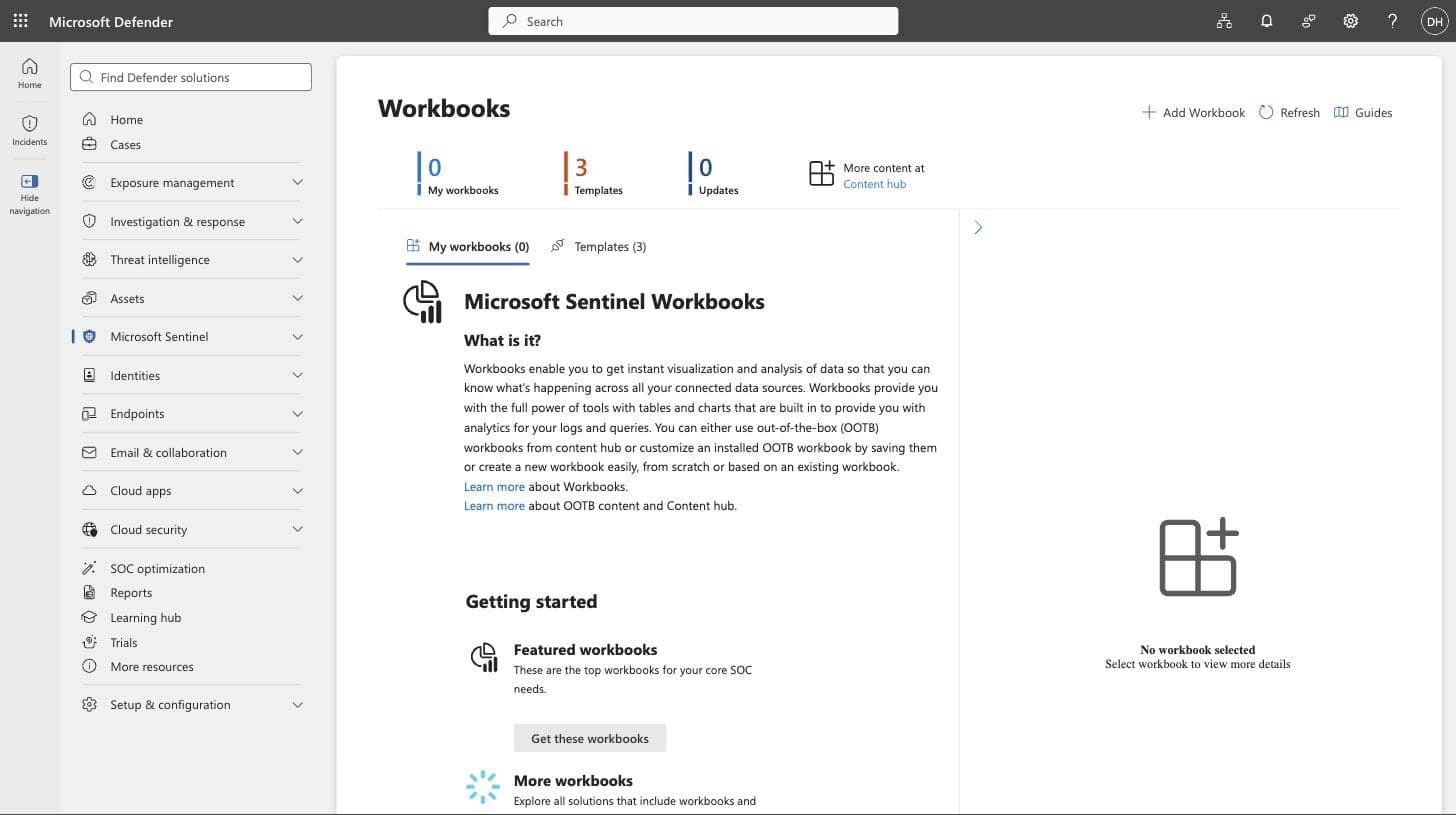
Task: Click the Templates count tile showing 3
Action: coord(594,174)
